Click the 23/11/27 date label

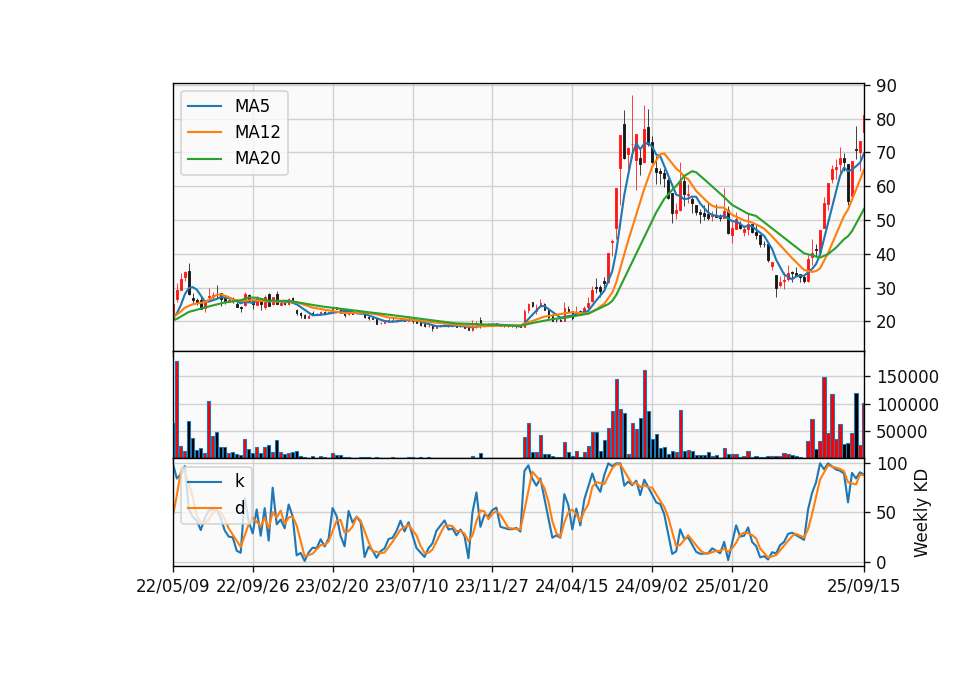pyautogui.click(x=492, y=586)
